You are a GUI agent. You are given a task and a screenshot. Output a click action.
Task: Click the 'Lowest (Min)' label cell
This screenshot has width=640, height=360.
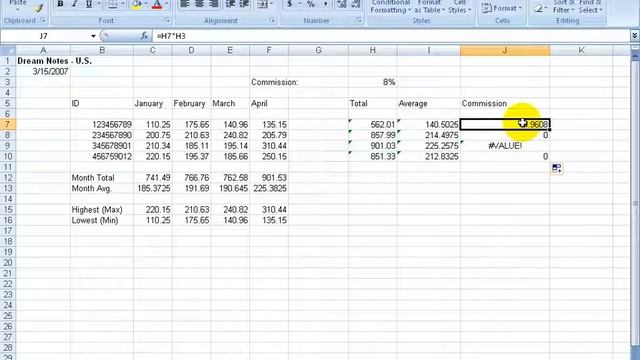(x=102, y=220)
